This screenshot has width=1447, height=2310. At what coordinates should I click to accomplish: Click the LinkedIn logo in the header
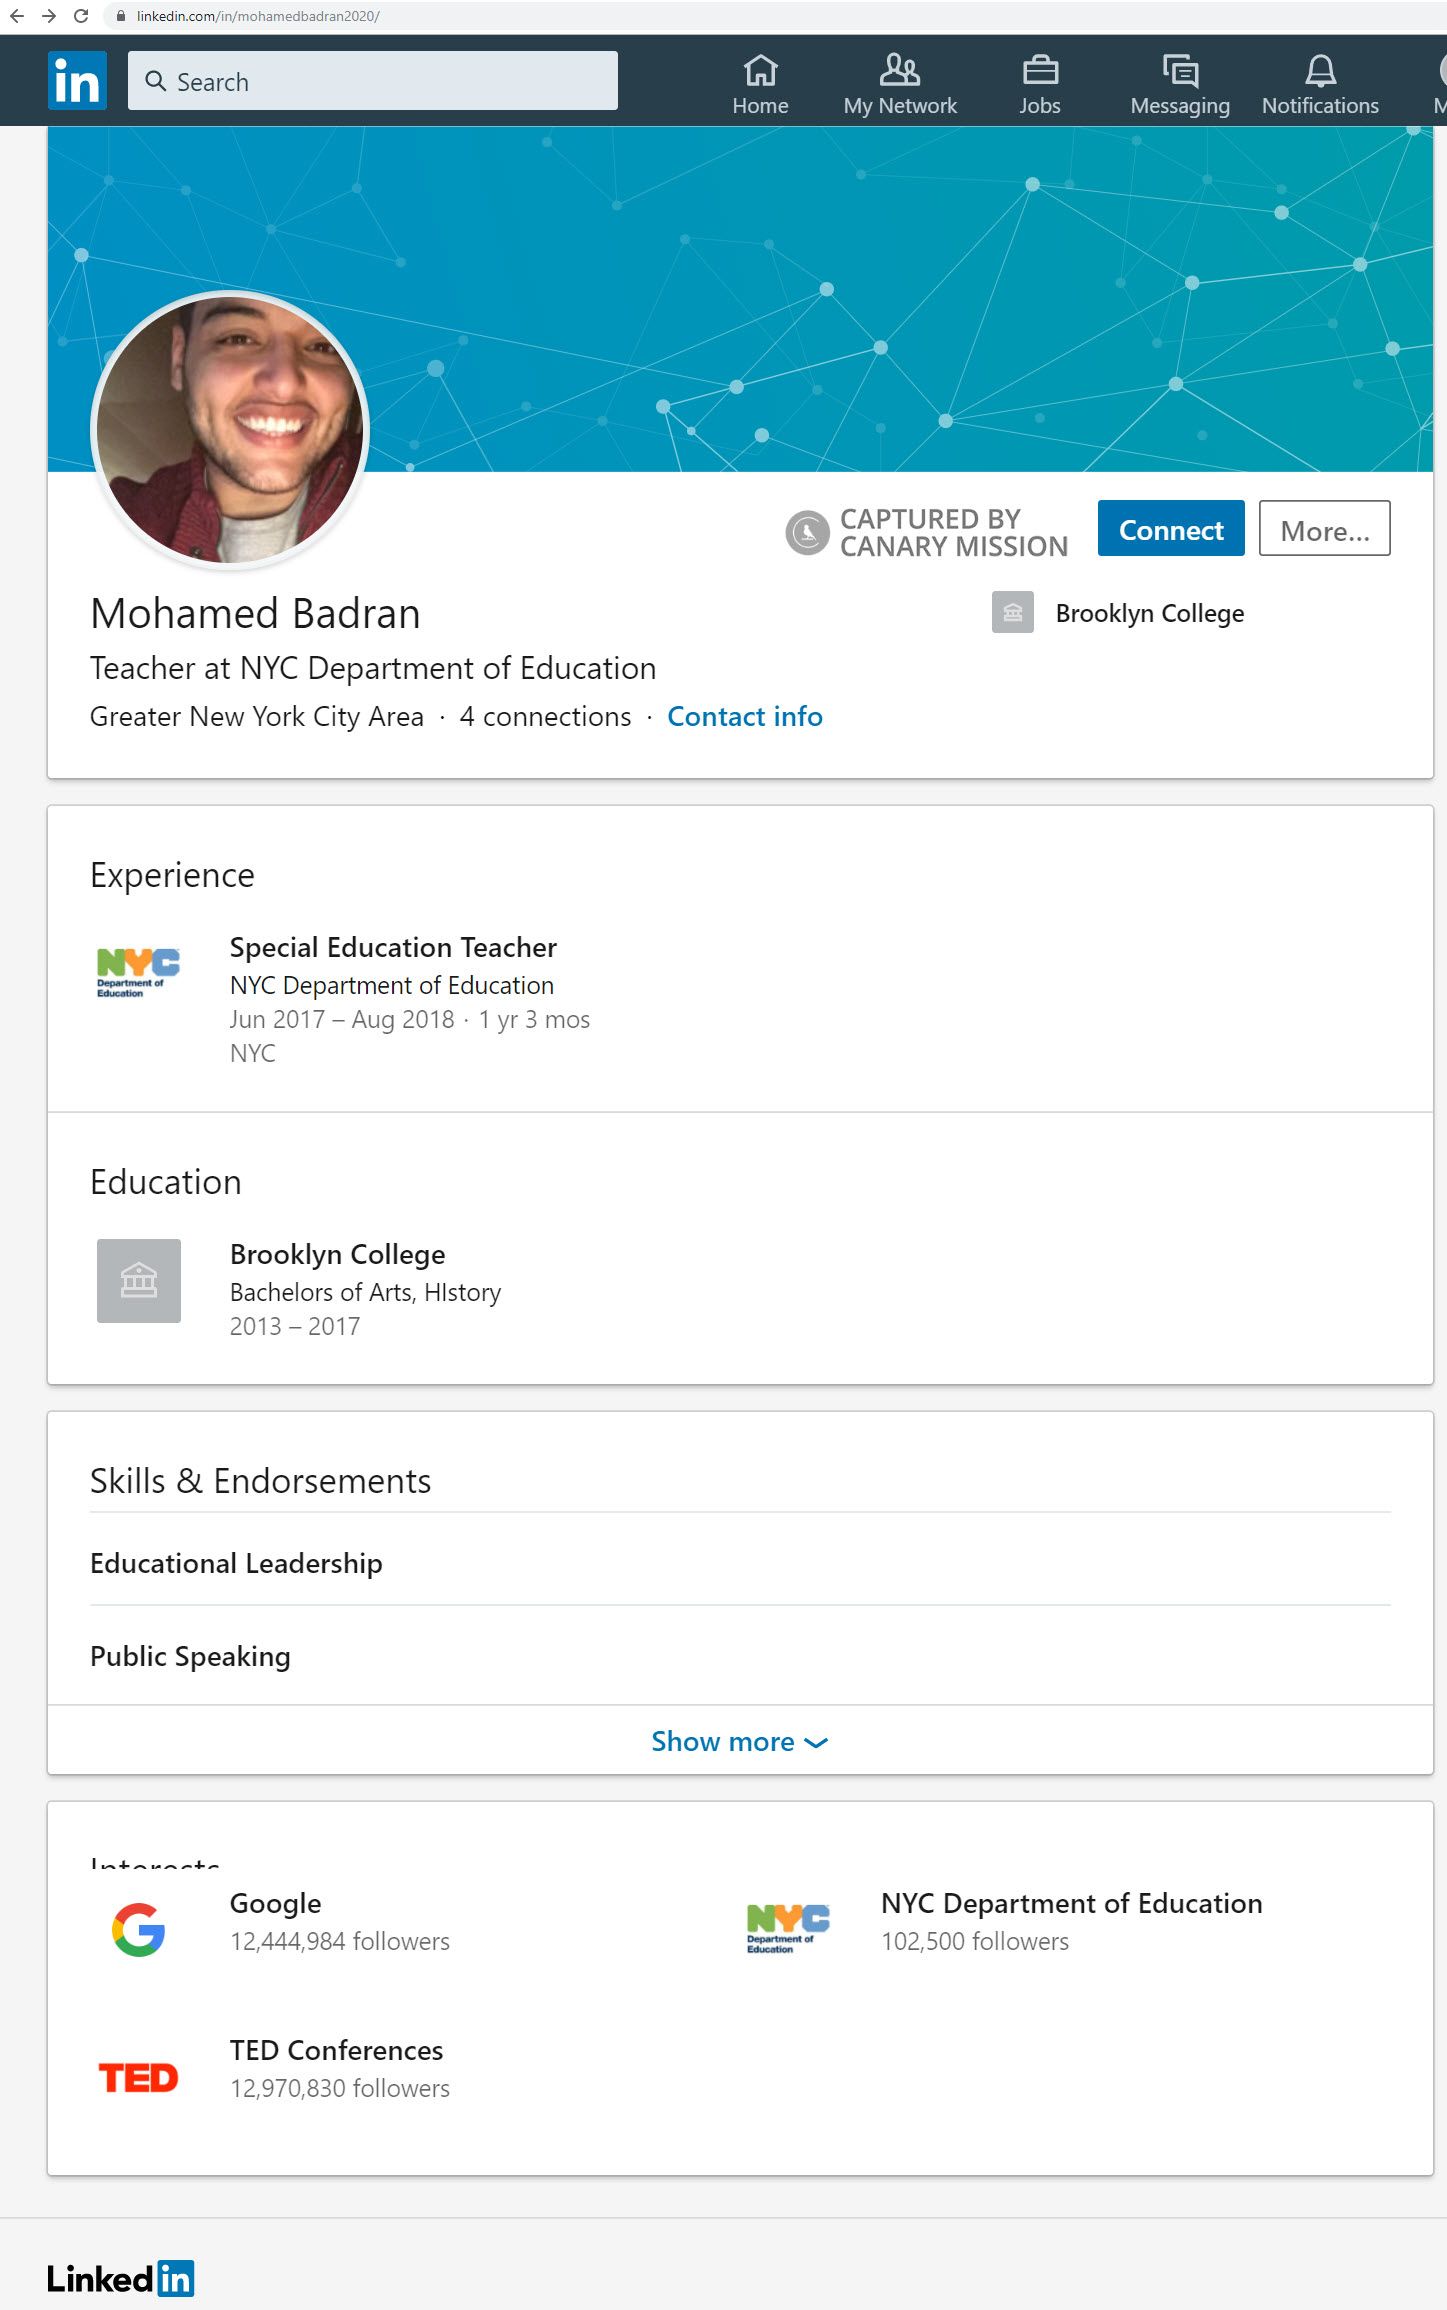(77, 80)
